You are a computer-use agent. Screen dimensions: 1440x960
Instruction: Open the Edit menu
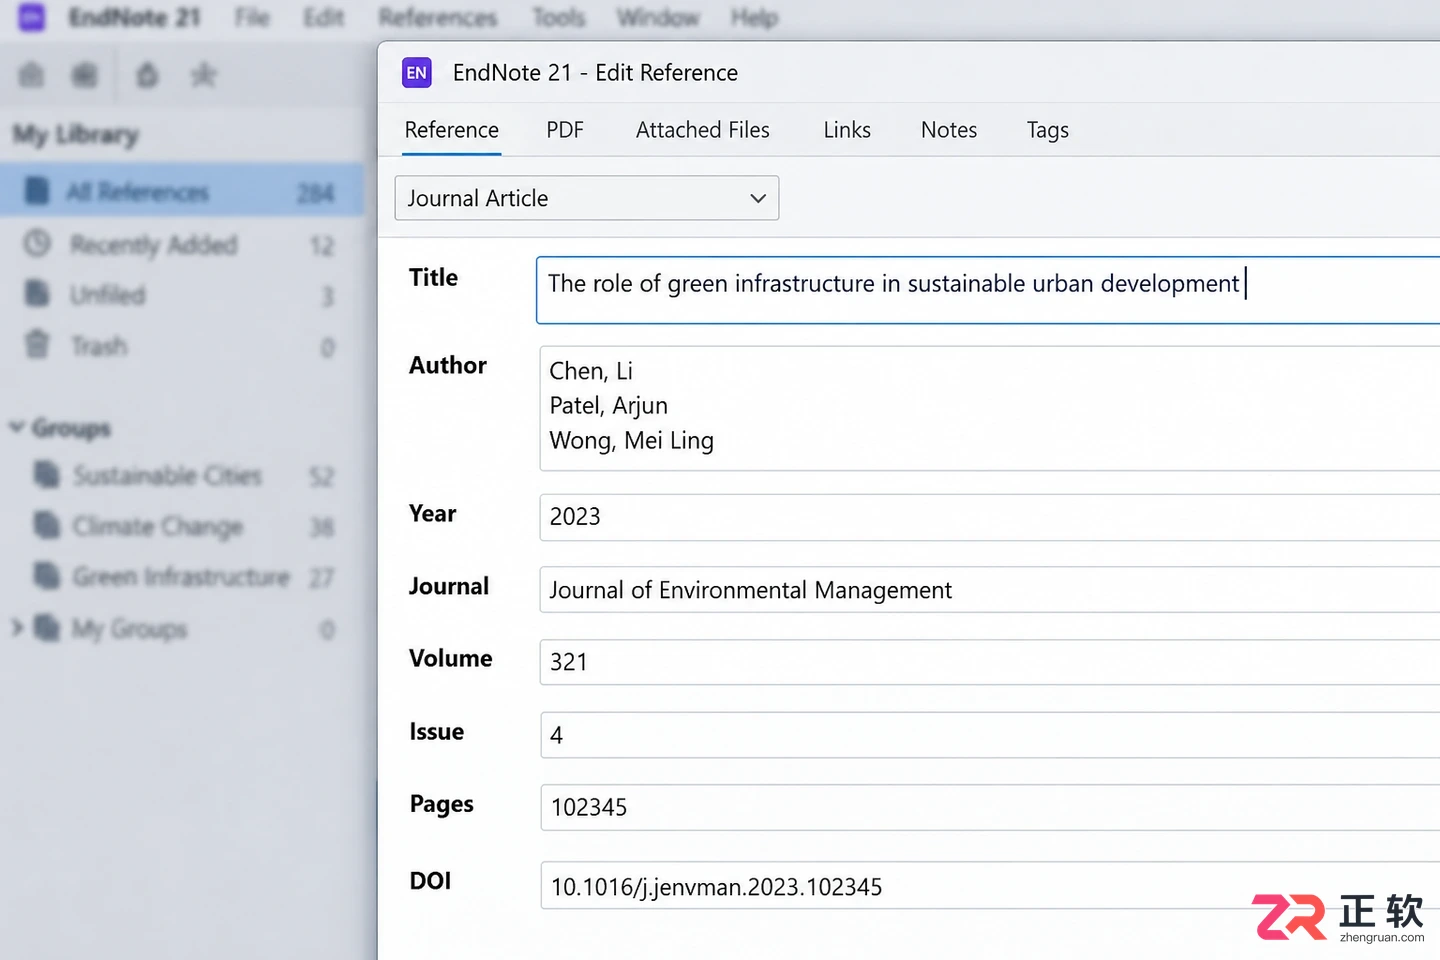coord(324,17)
